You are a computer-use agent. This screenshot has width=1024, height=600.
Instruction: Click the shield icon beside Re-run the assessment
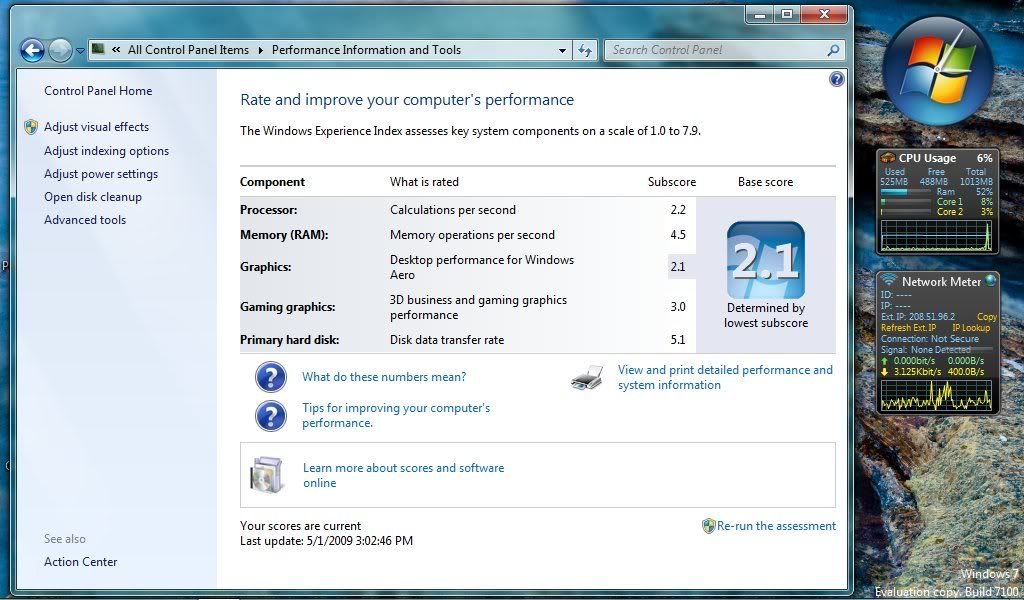(709, 526)
